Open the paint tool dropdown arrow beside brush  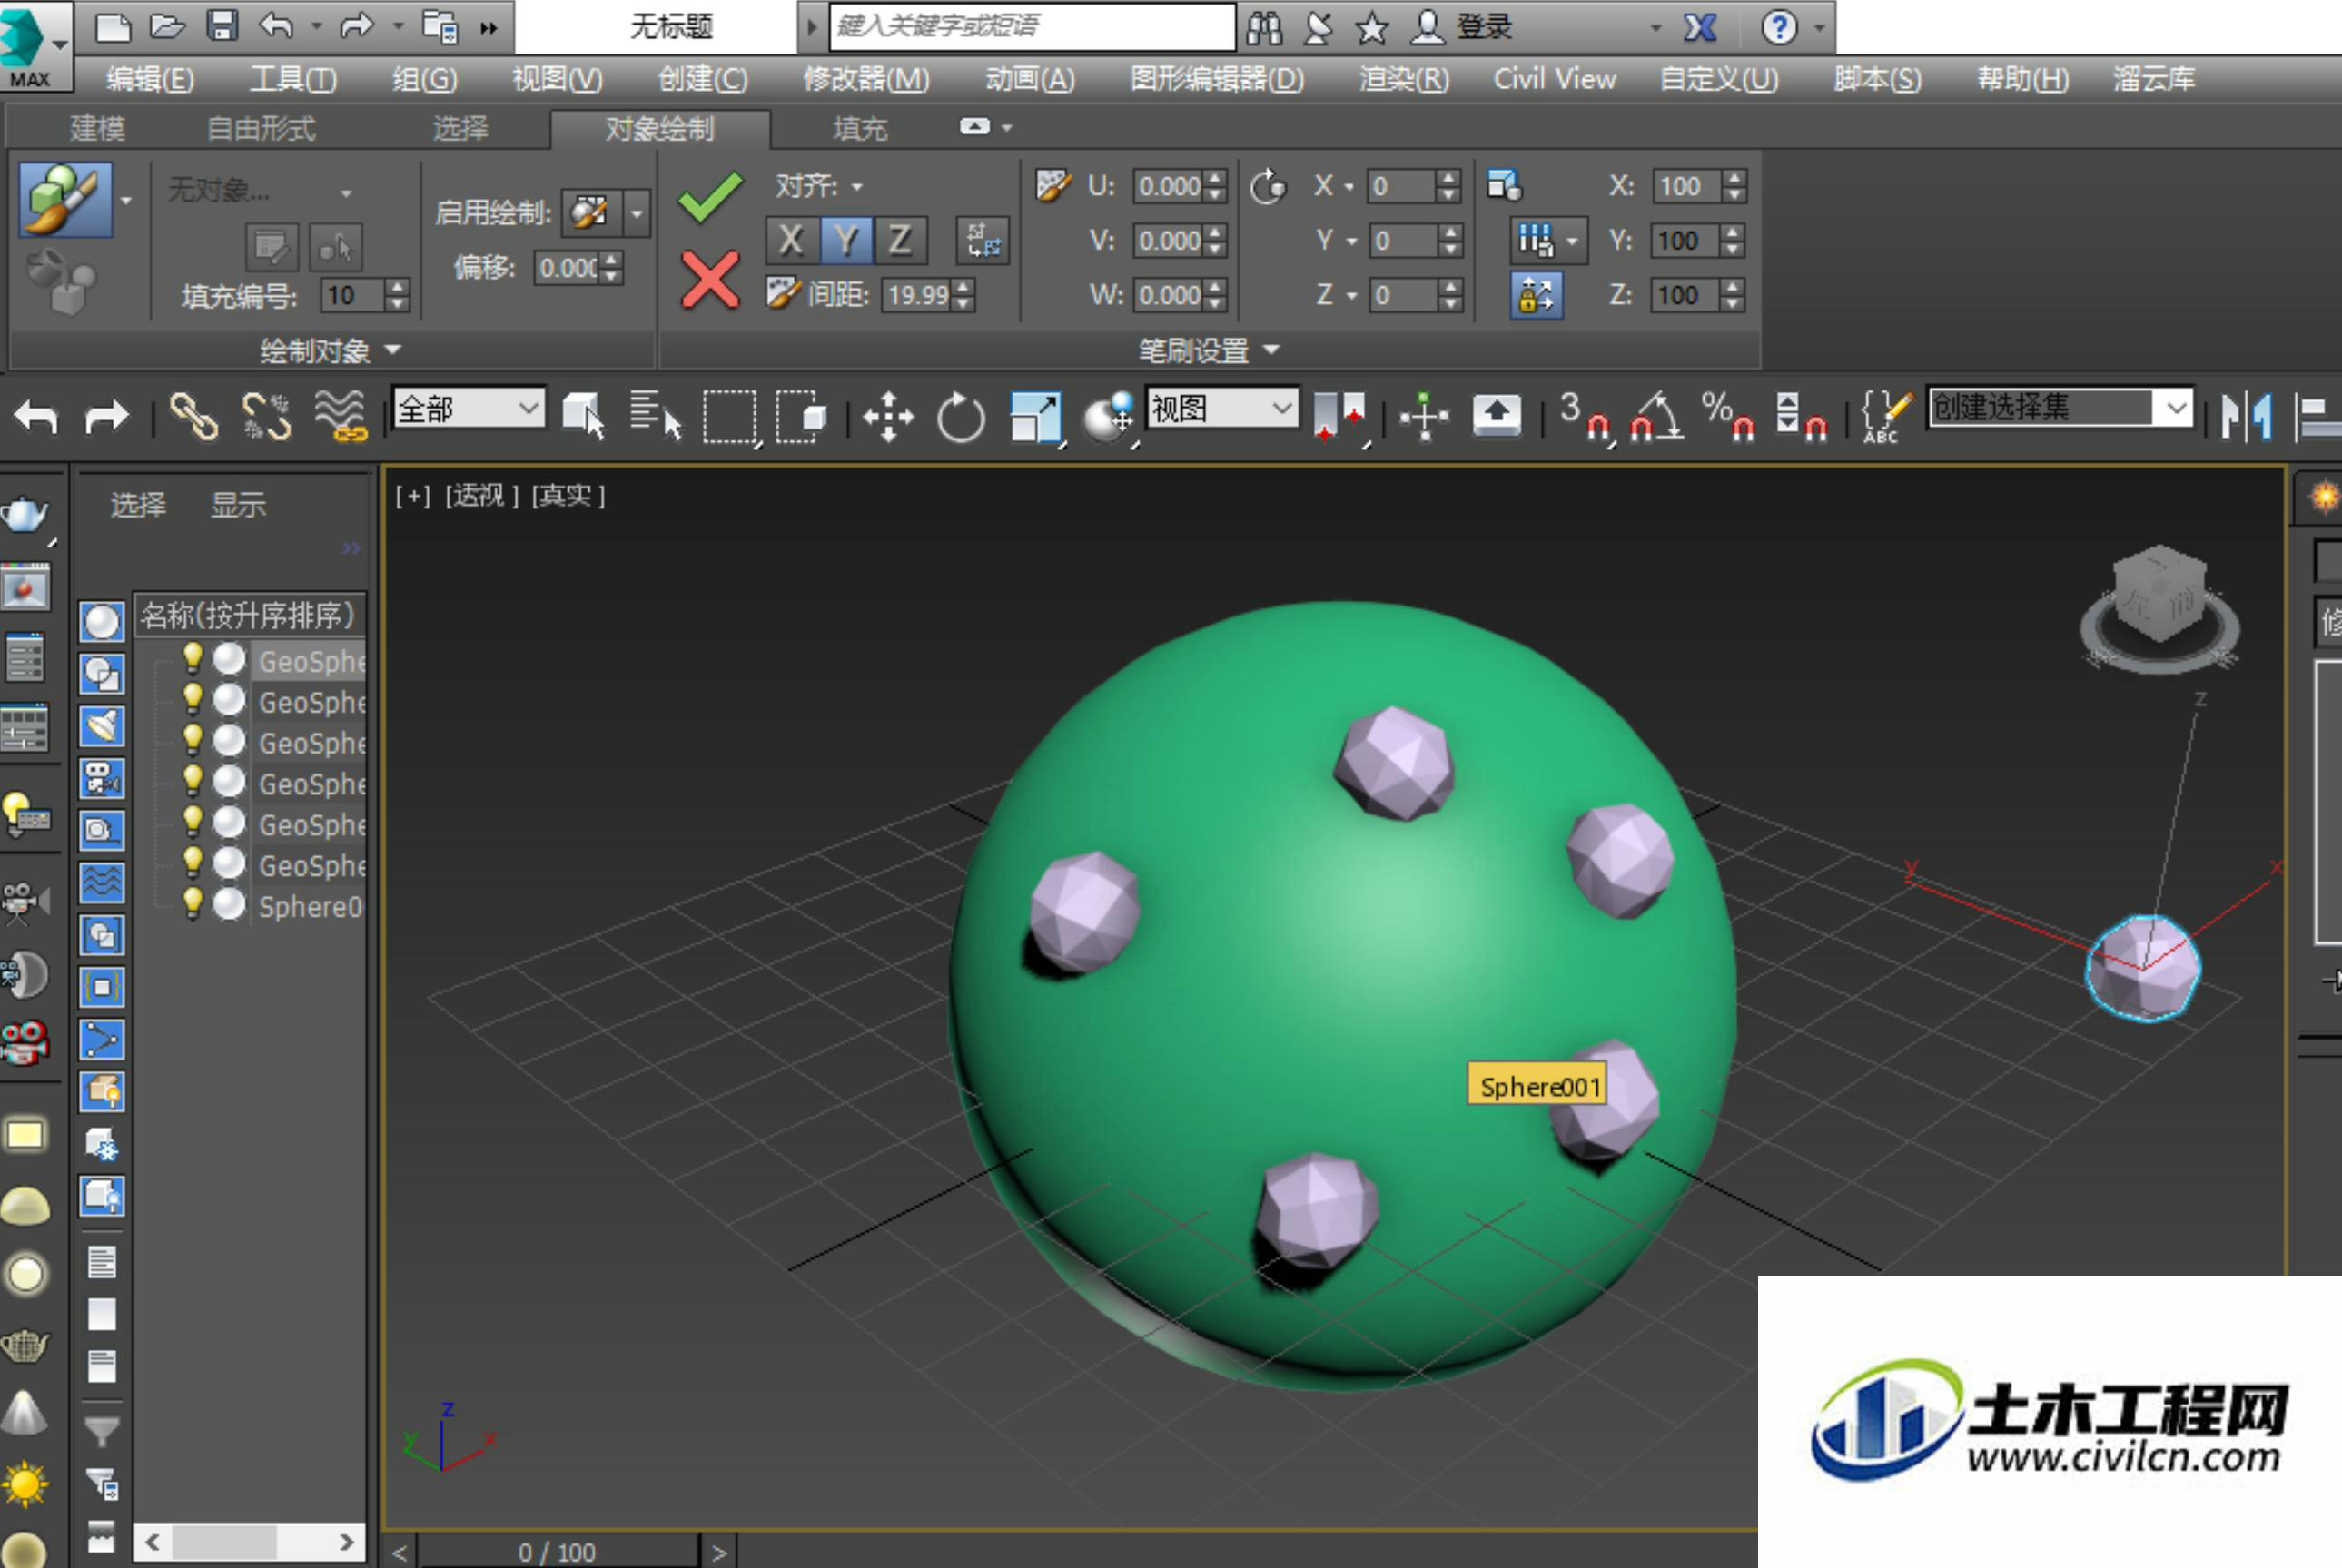click(x=126, y=200)
